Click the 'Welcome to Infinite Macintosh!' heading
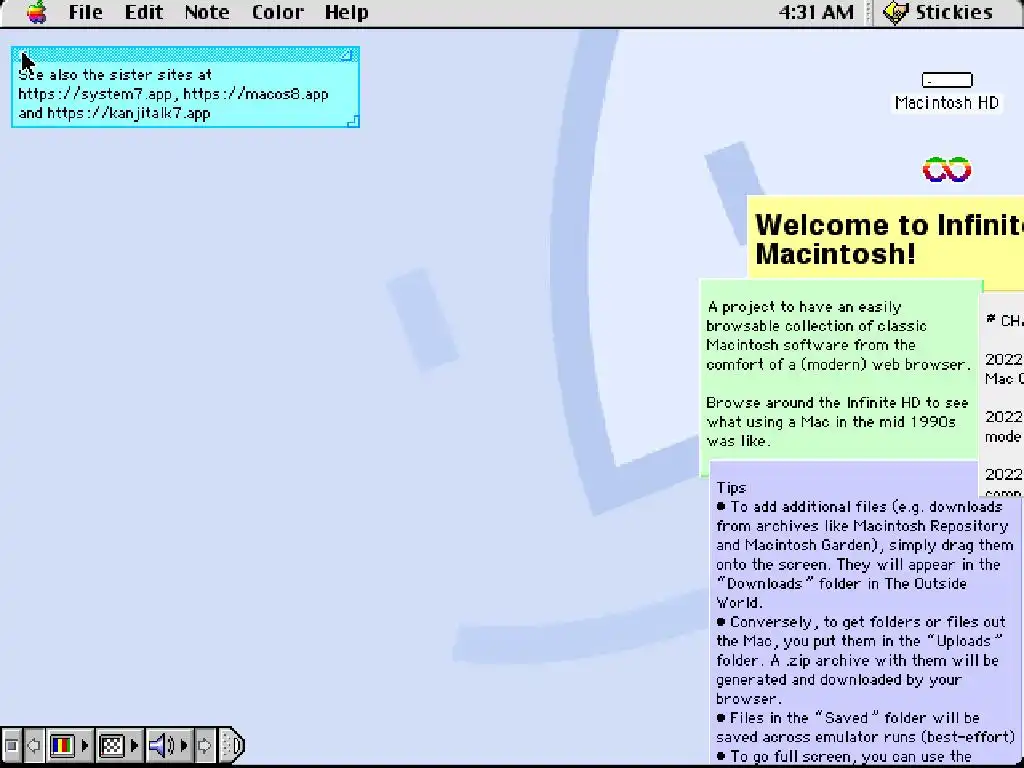 pyautogui.click(x=889, y=239)
